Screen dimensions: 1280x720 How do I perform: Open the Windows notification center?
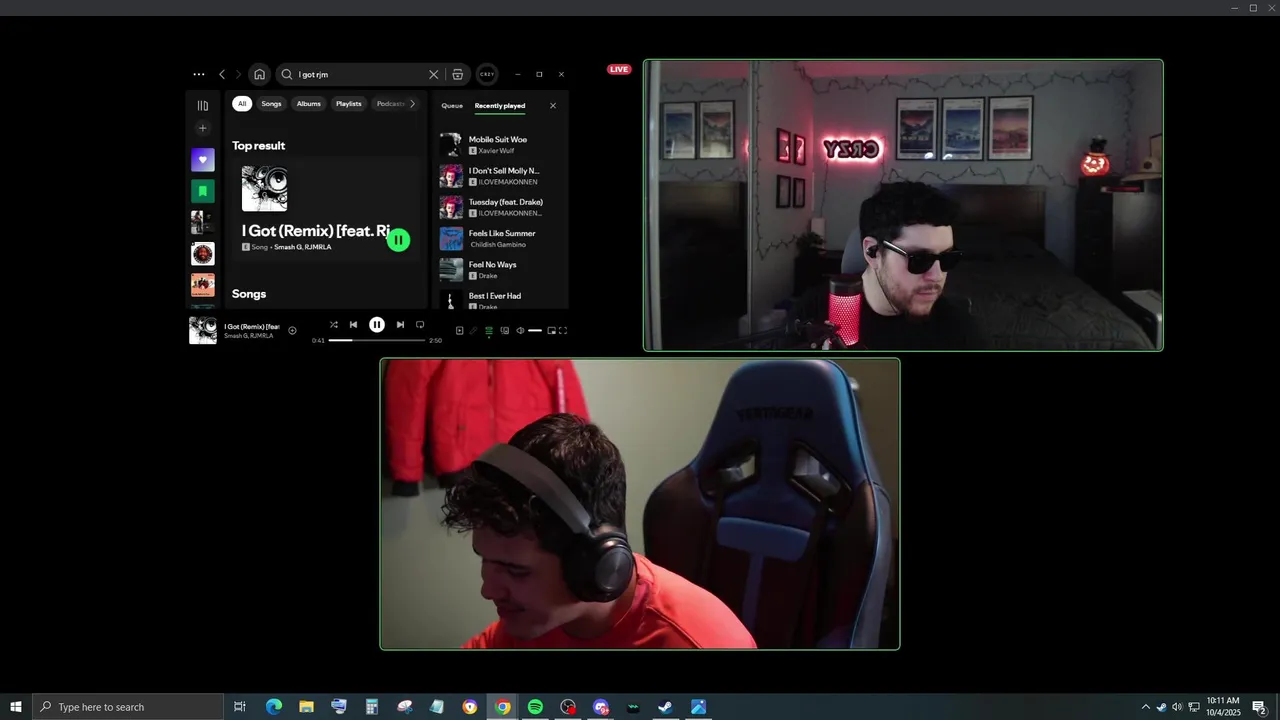[x=1259, y=707]
